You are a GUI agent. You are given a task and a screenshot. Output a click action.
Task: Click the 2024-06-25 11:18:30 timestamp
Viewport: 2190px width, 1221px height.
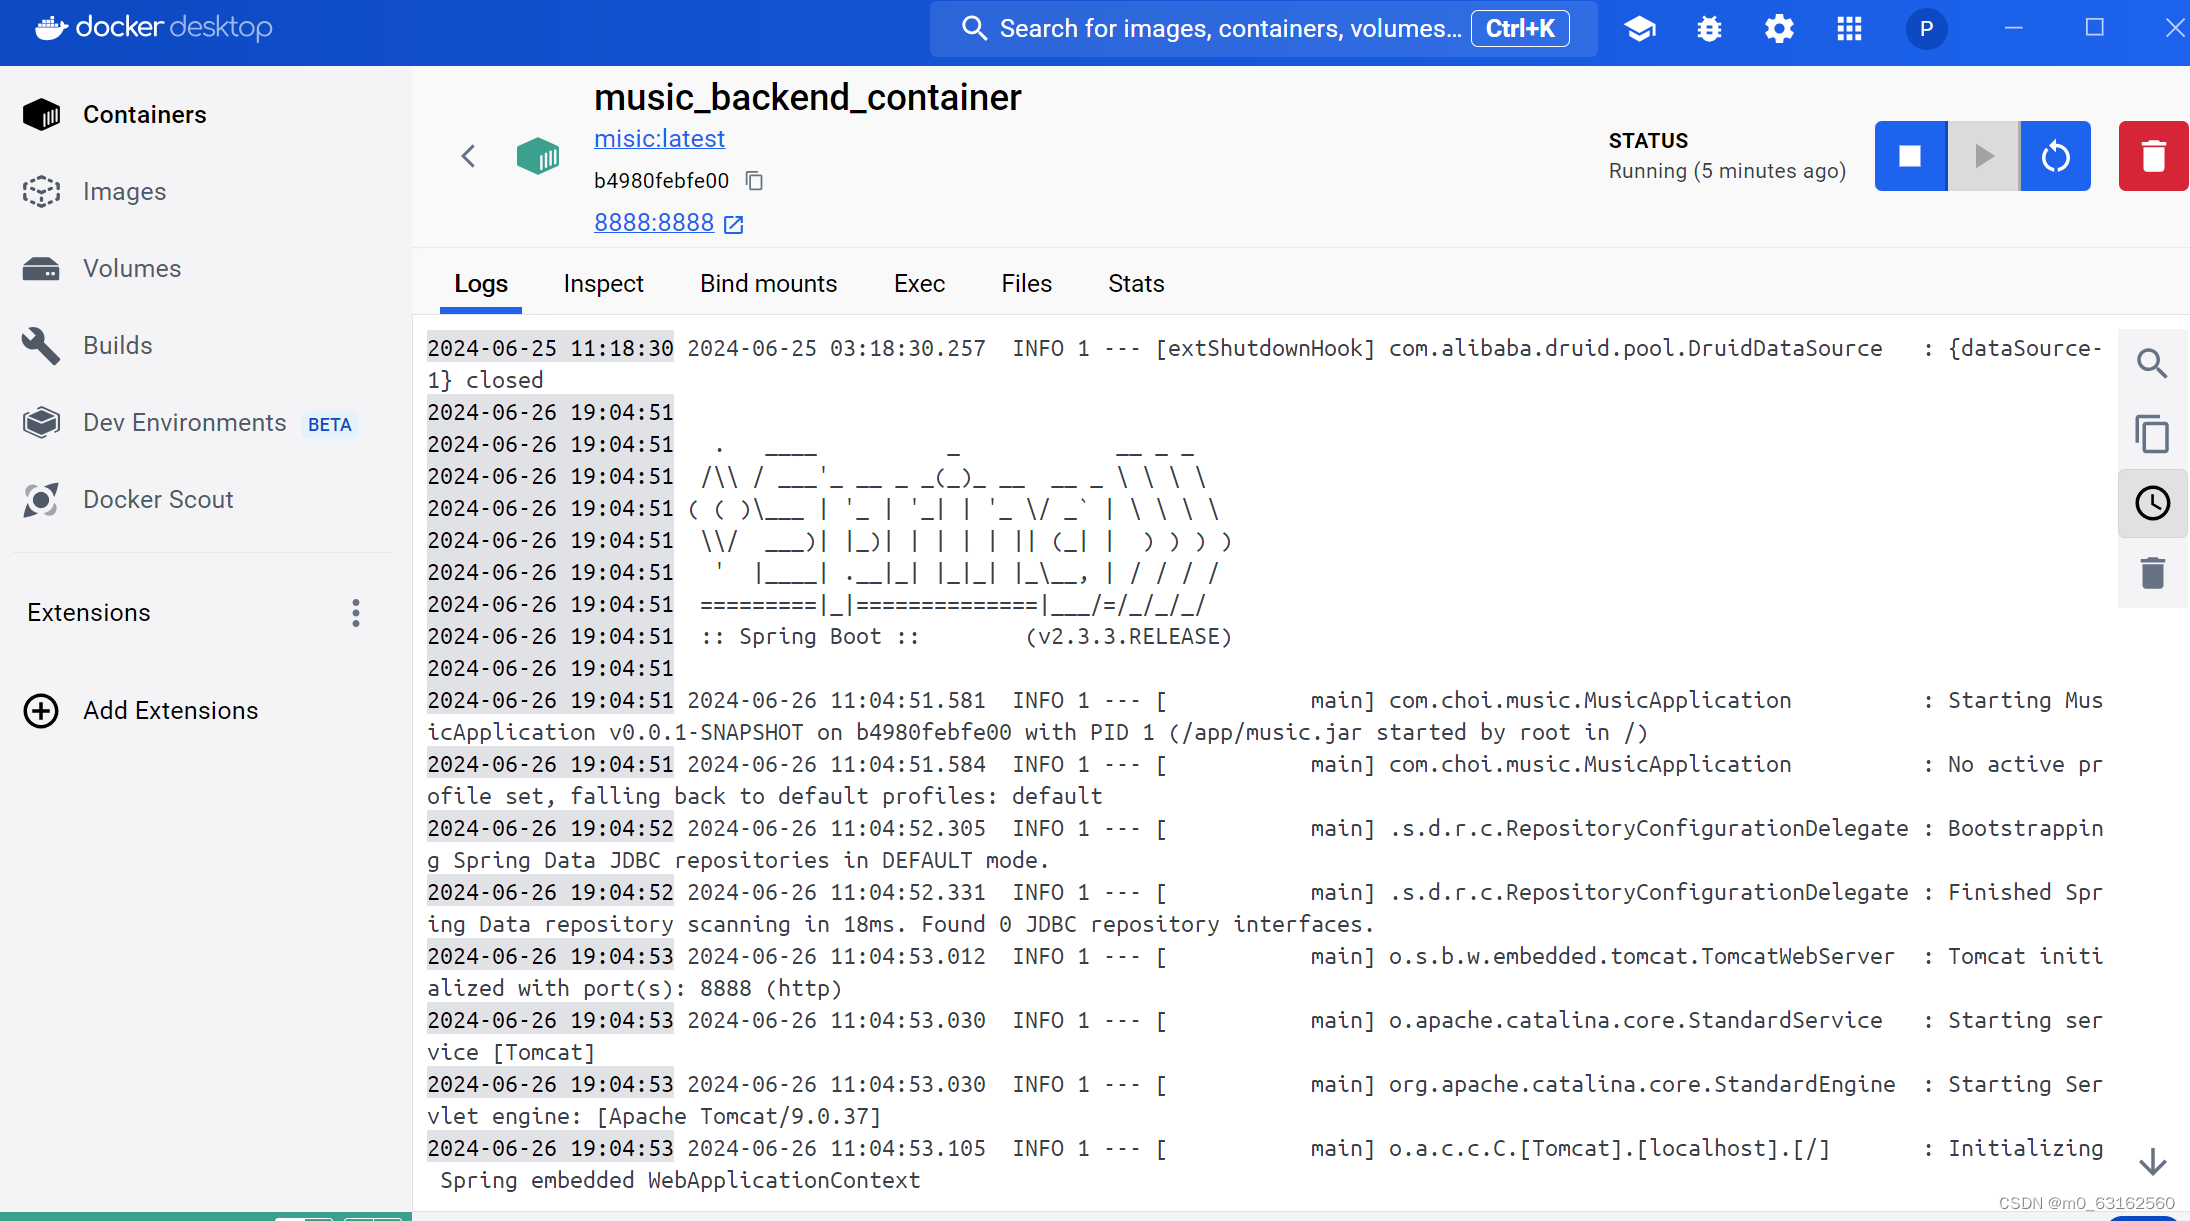tap(550, 349)
